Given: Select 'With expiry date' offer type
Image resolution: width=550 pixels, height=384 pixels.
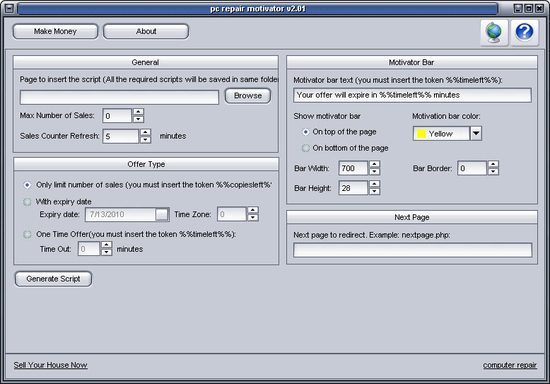Looking at the screenshot, I should (x=27, y=202).
